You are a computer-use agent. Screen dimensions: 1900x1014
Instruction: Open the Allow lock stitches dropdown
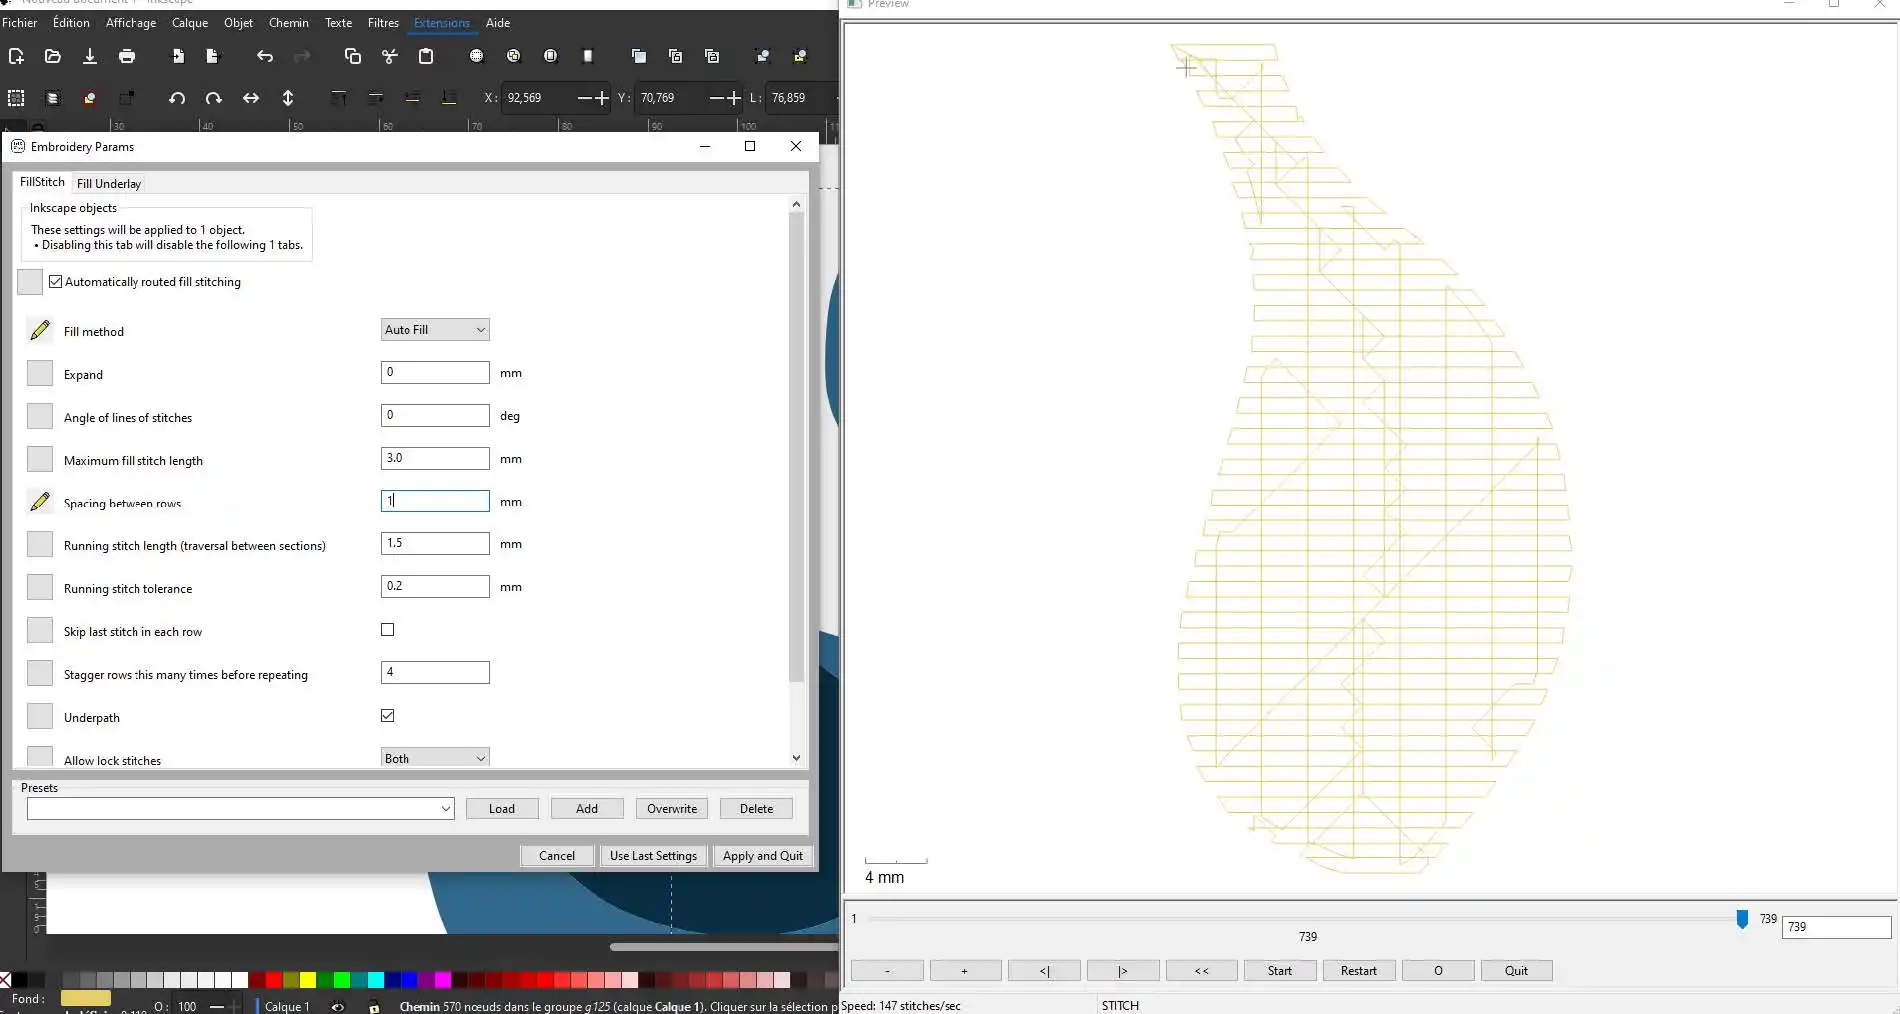coord(435,758)
